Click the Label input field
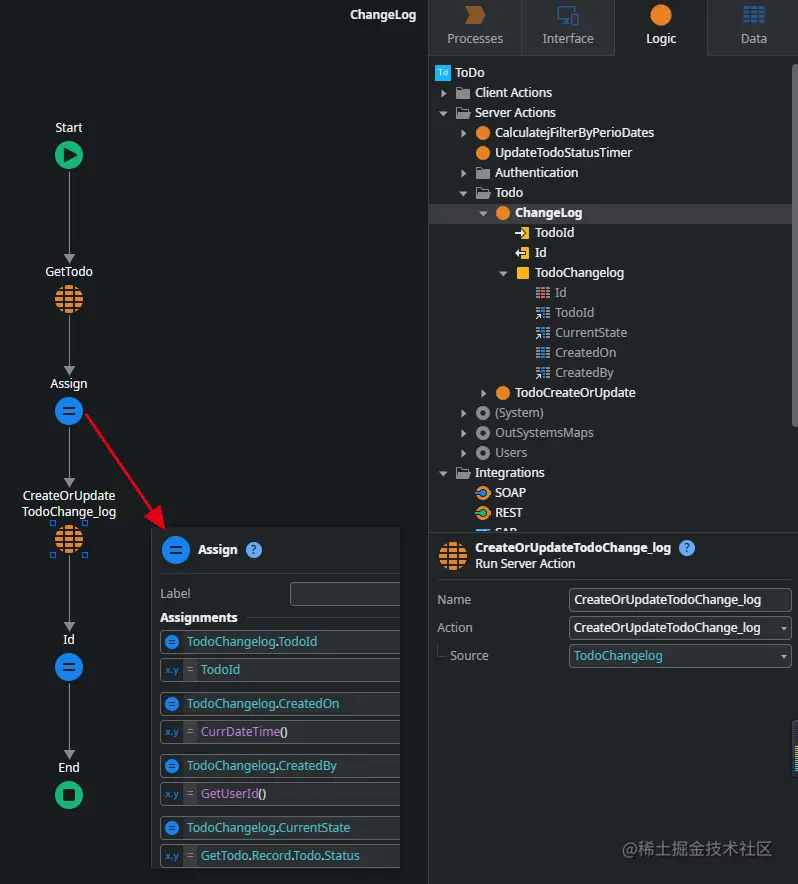798x884 pixels. (x=345, y=594)
